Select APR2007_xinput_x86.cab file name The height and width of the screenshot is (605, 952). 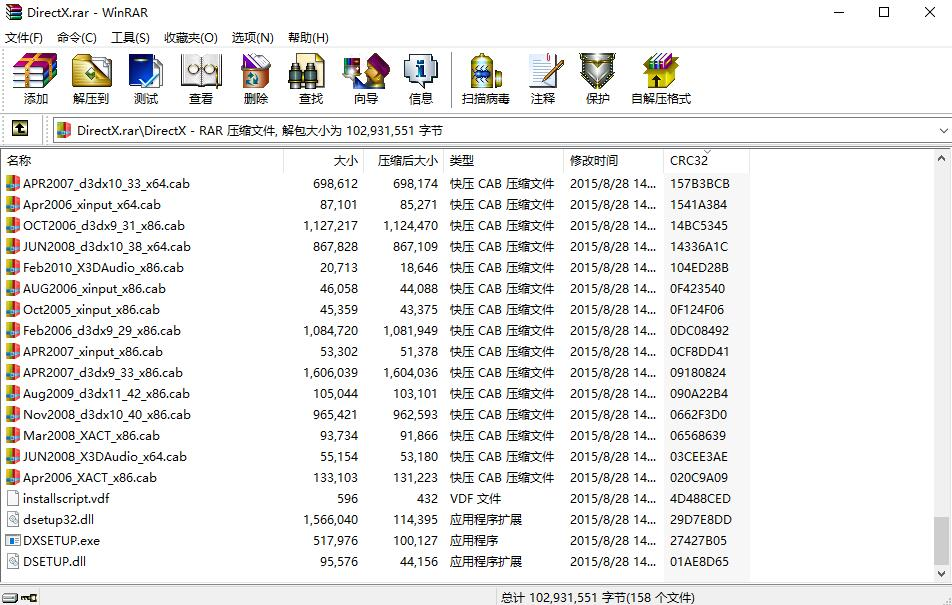tap(93, 352)
